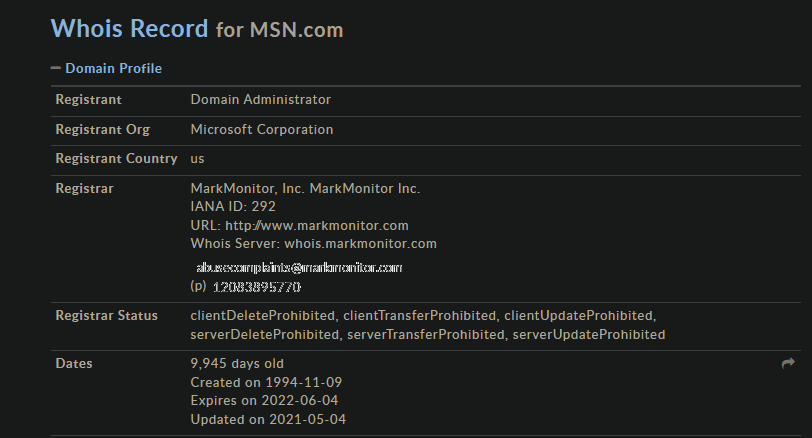Click the 'Registrar Status' row label
Image resolution: width=812 pixels, height=438 pixels.
pos(107,316)
